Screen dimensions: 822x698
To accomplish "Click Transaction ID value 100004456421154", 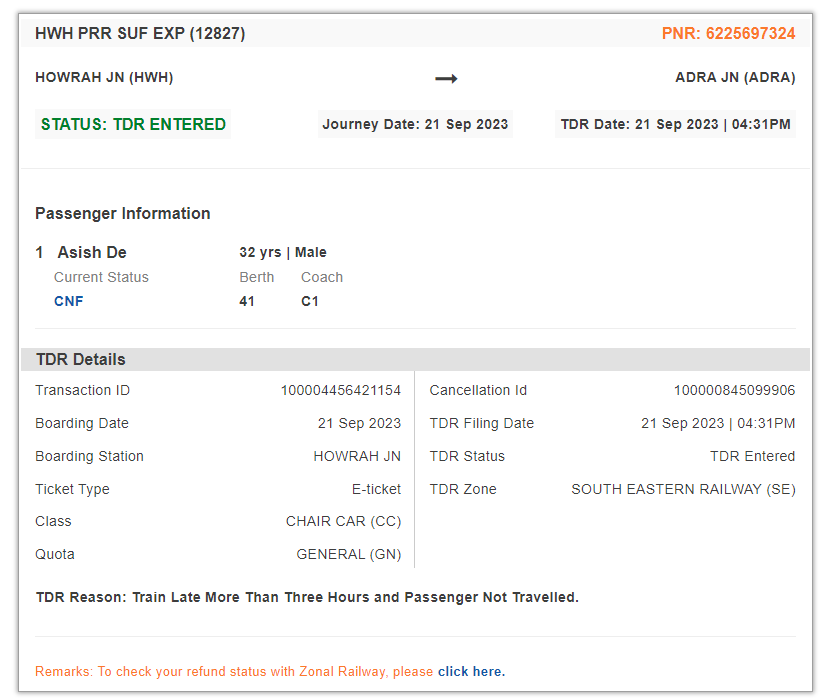I will (x=341, y=391).
